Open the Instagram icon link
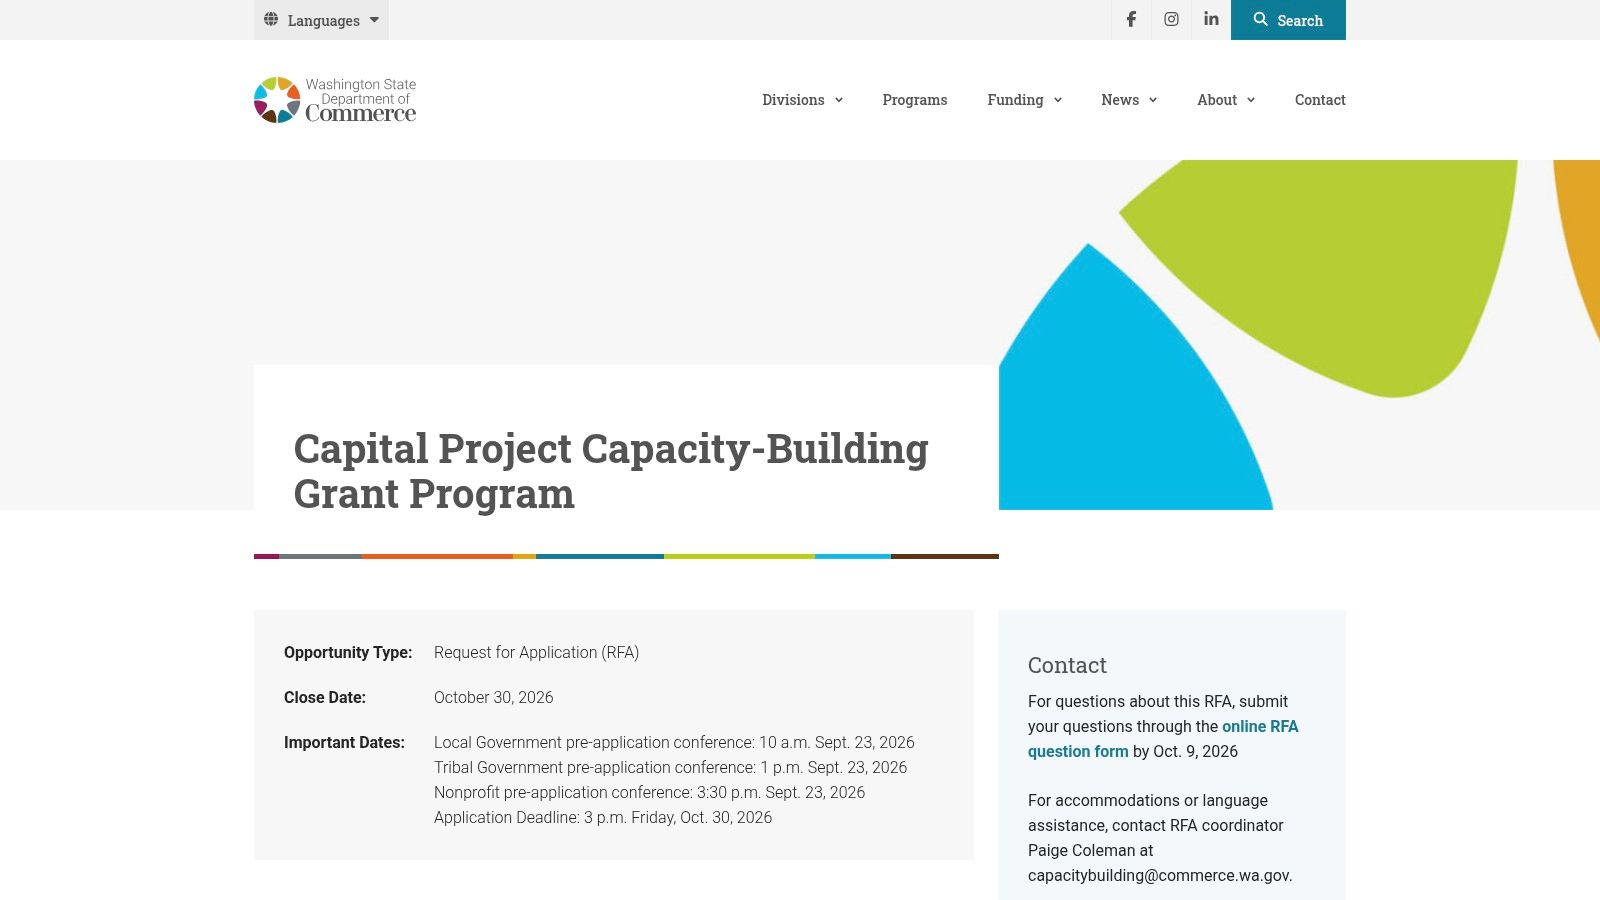1600x900 pixels. tap(1171, 20)
